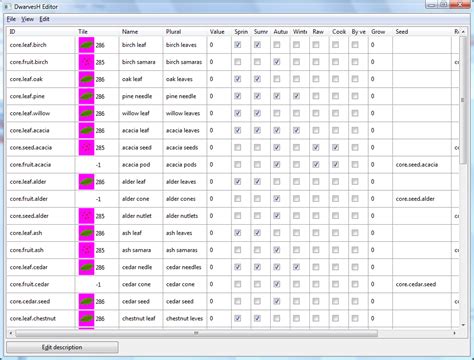Image resolution: width=474 pixels, height=360 pixels.
Task: Click the willow leaf tile image
Action: pyautogui.click(x=86, y=113)
